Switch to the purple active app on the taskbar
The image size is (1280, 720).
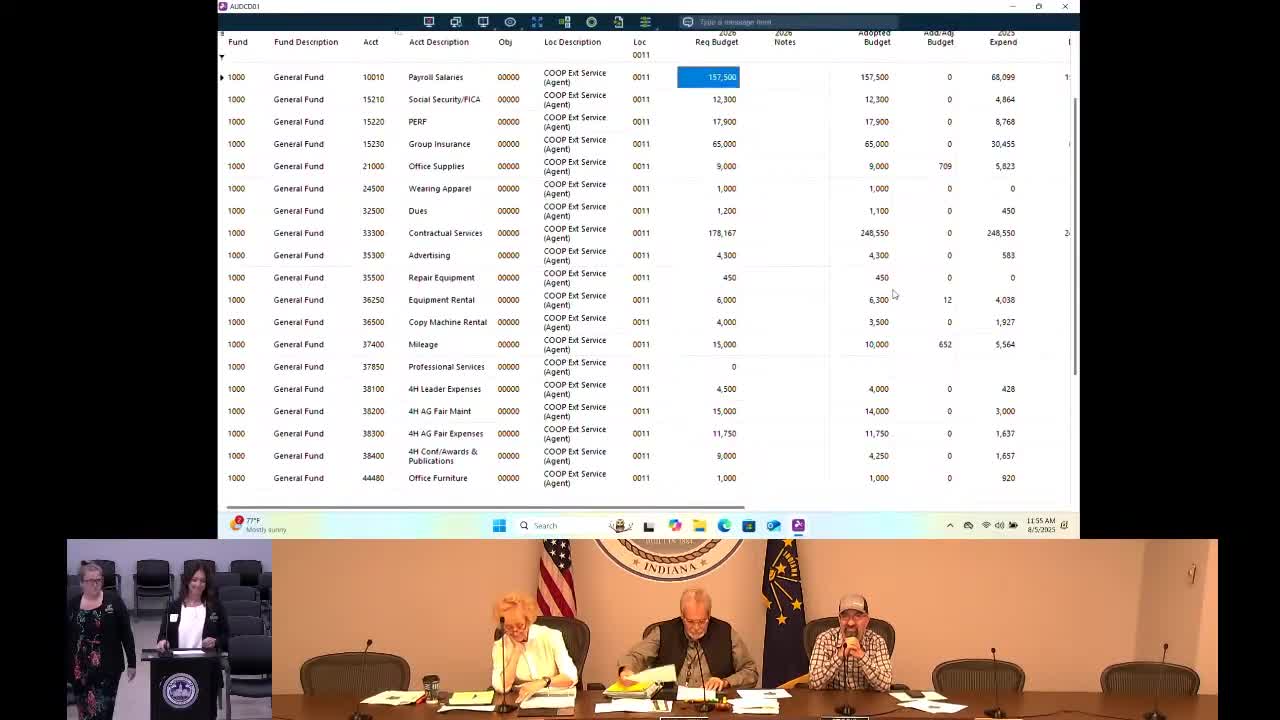point(798,525)
